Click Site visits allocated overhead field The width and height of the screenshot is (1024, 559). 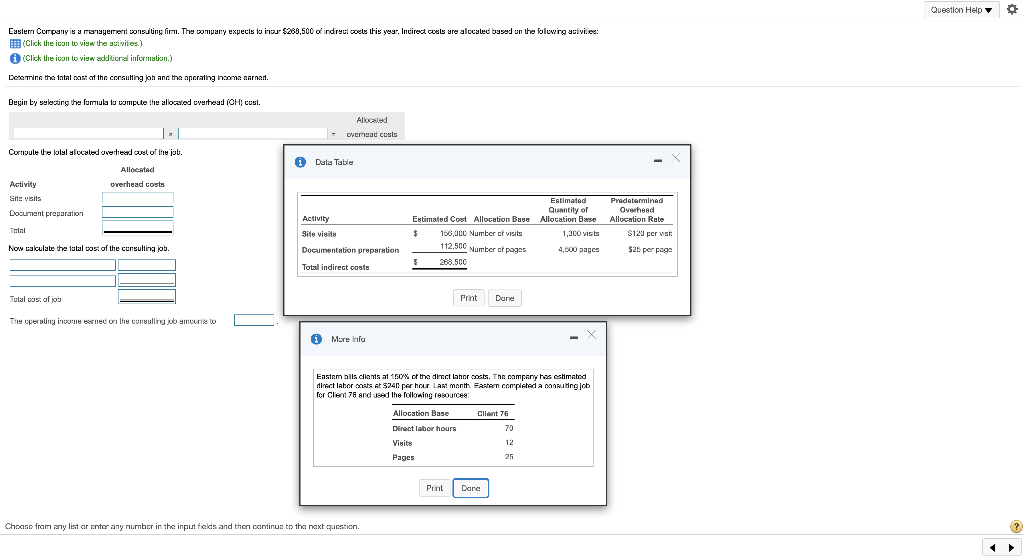pos(138,198)
